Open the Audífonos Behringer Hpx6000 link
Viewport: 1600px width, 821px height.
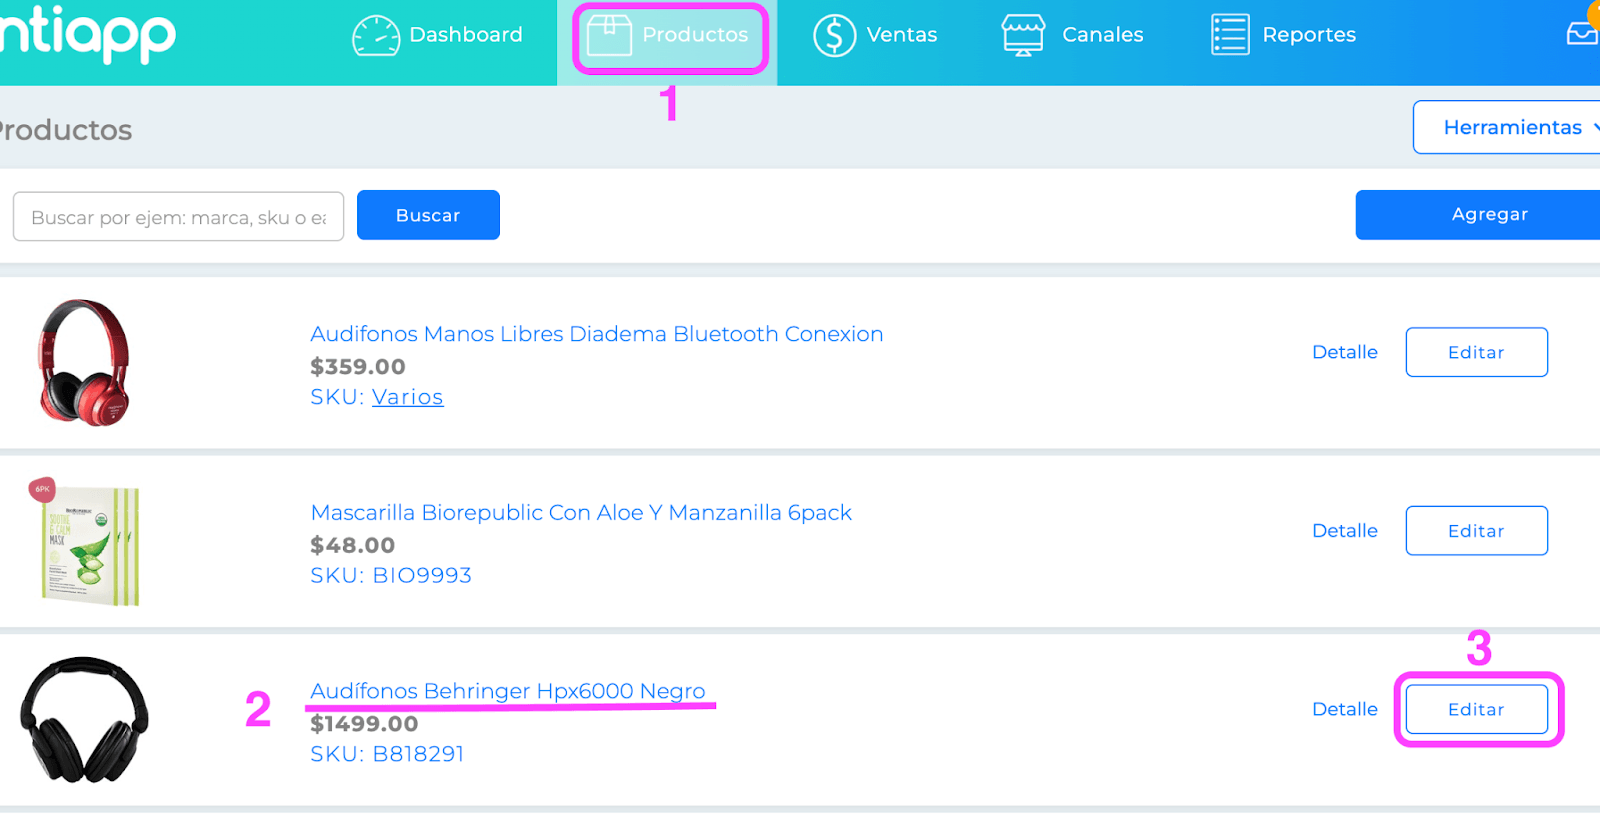[x=508, y=691]
